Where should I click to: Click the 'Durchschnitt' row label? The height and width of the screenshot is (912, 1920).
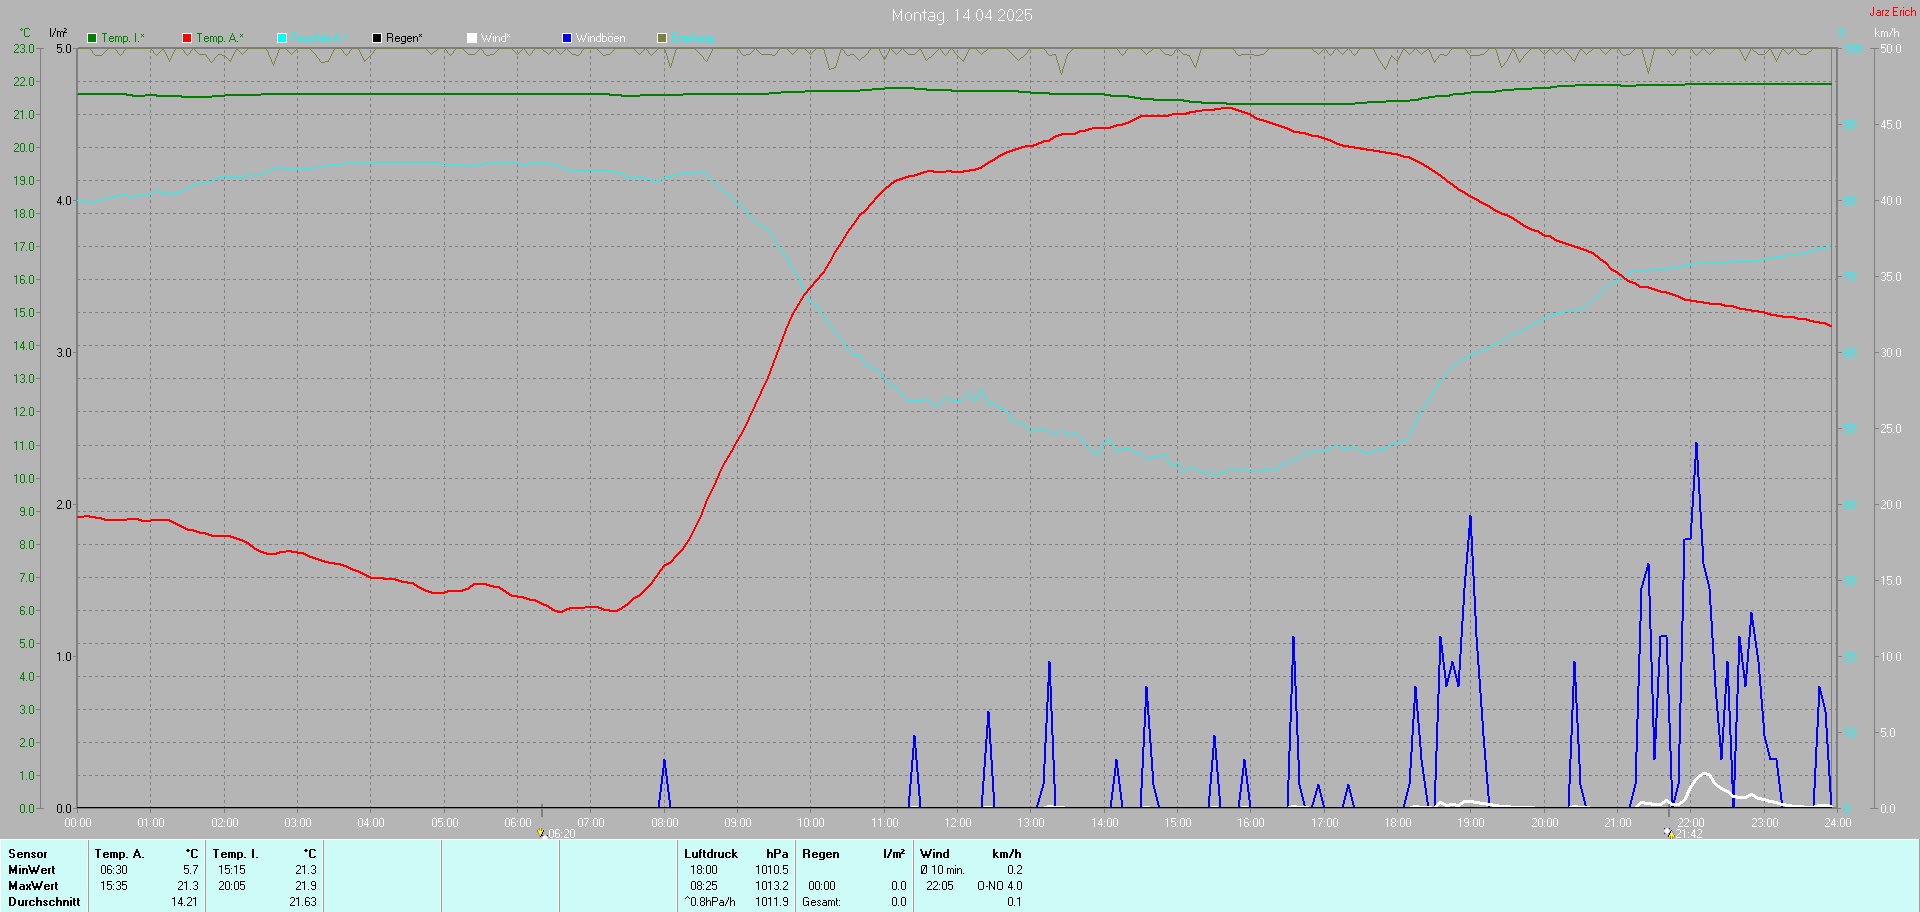(x=44, y=902)
